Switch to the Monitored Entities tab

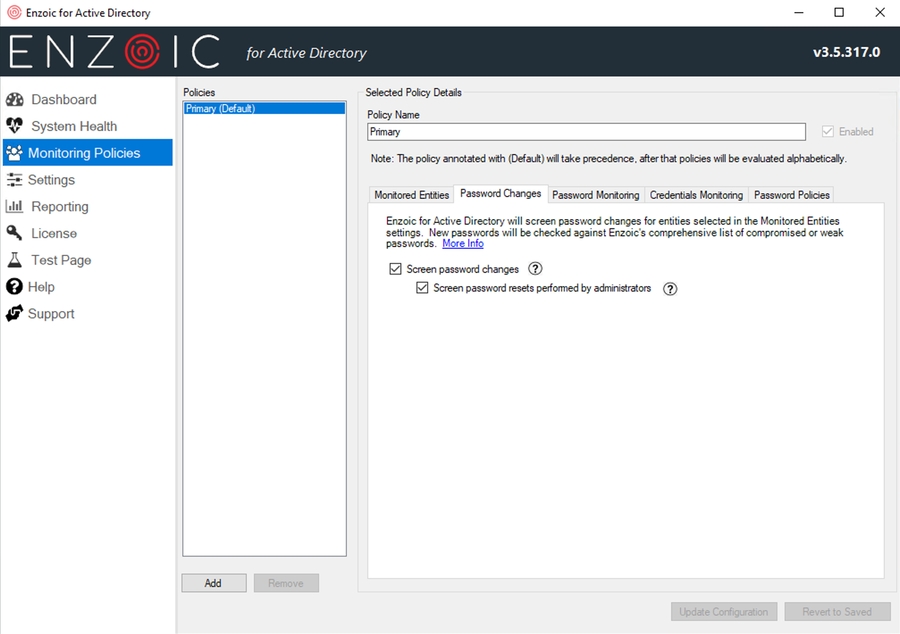[x=411, y=195]
